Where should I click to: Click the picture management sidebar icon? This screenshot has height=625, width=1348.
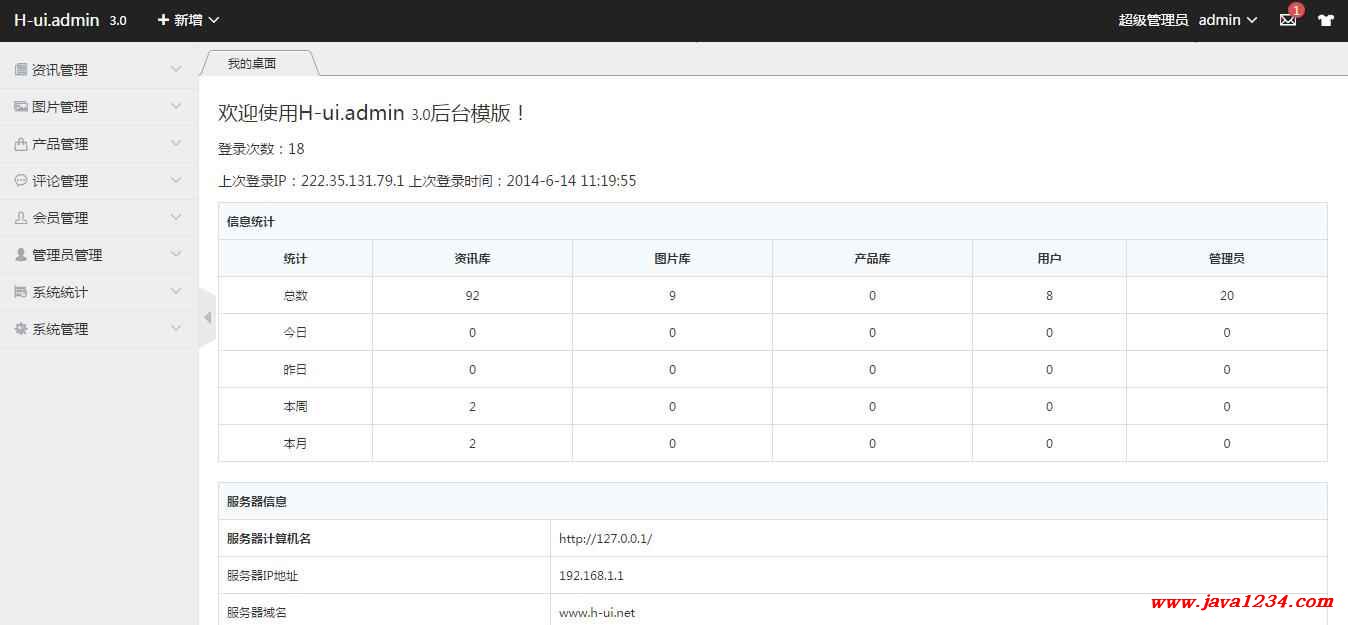(x=21, y=107)
